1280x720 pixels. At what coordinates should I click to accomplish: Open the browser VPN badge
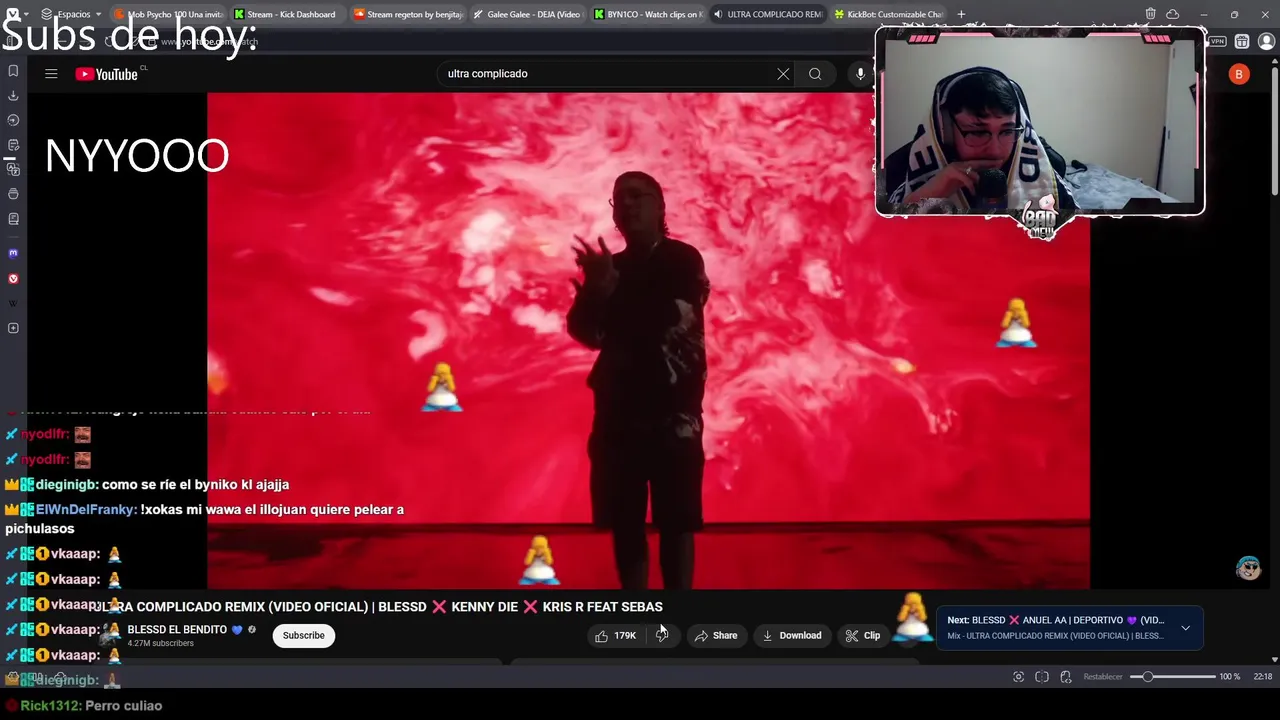point(1217,42)
